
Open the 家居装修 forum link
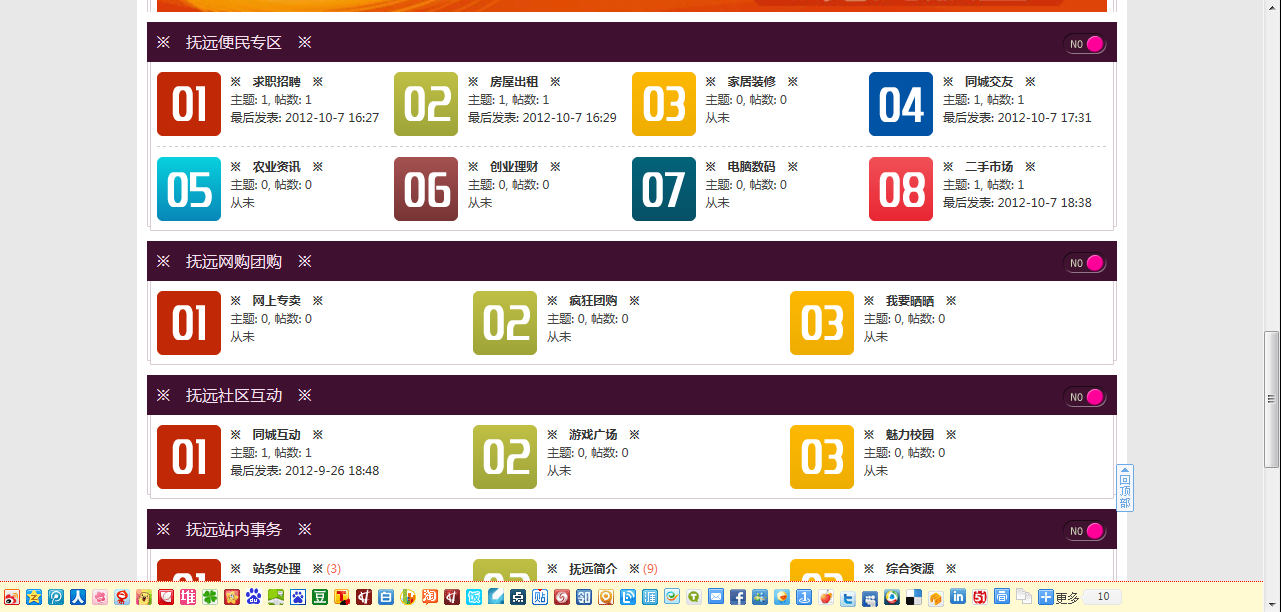(751, 82)
